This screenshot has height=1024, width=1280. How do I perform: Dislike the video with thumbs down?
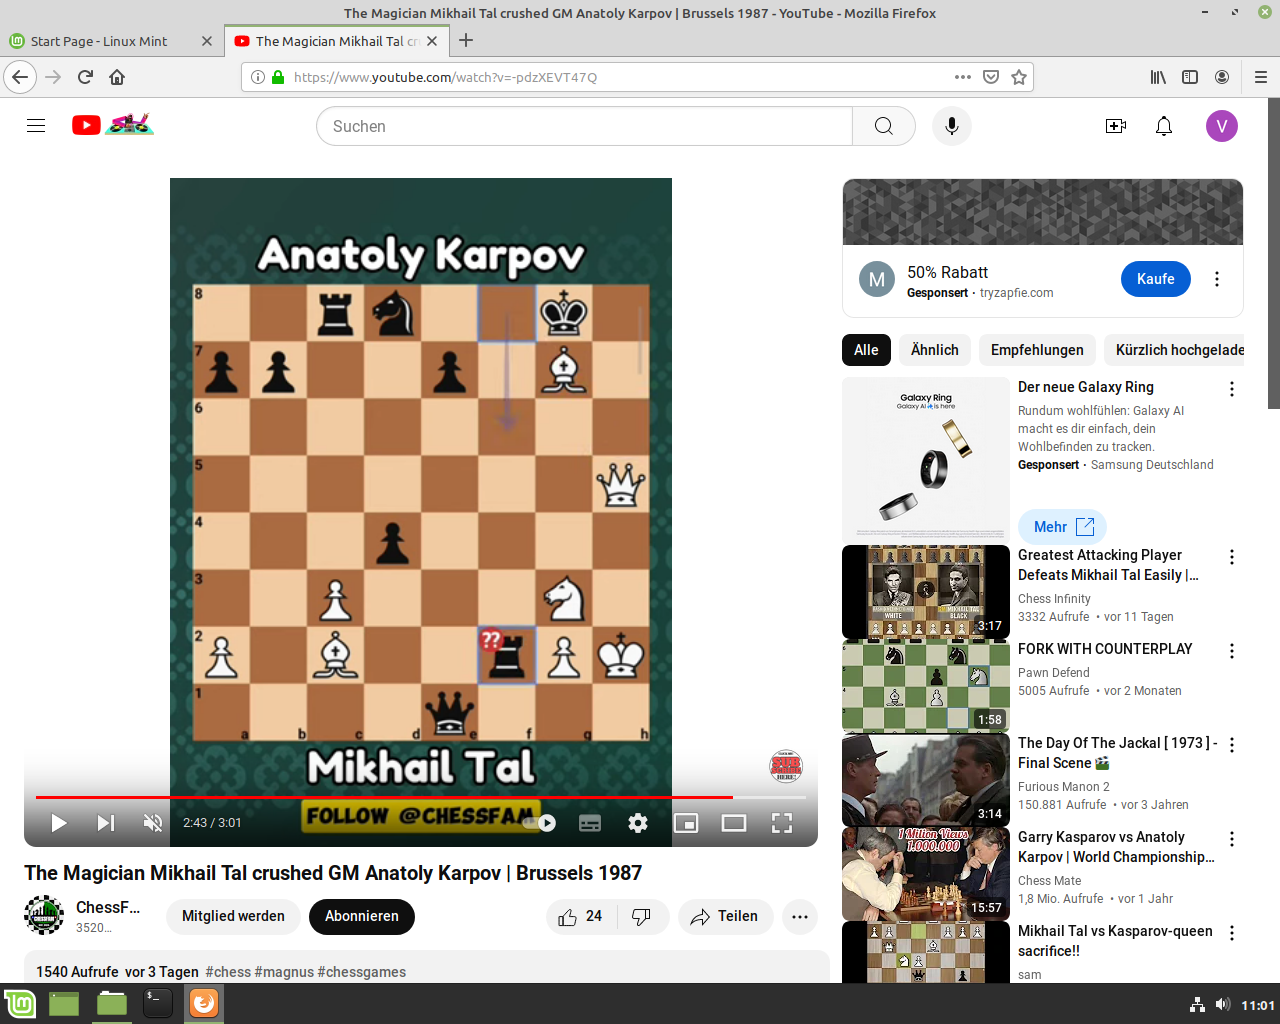(x=643, y=917)
